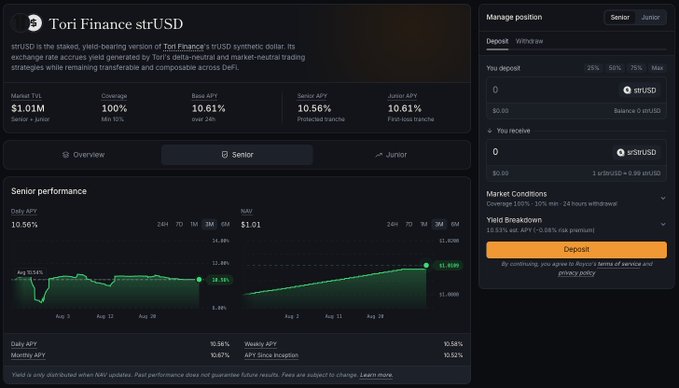Select 6M range on NAV chart
679x388 pixels.
tap(455, 224)
